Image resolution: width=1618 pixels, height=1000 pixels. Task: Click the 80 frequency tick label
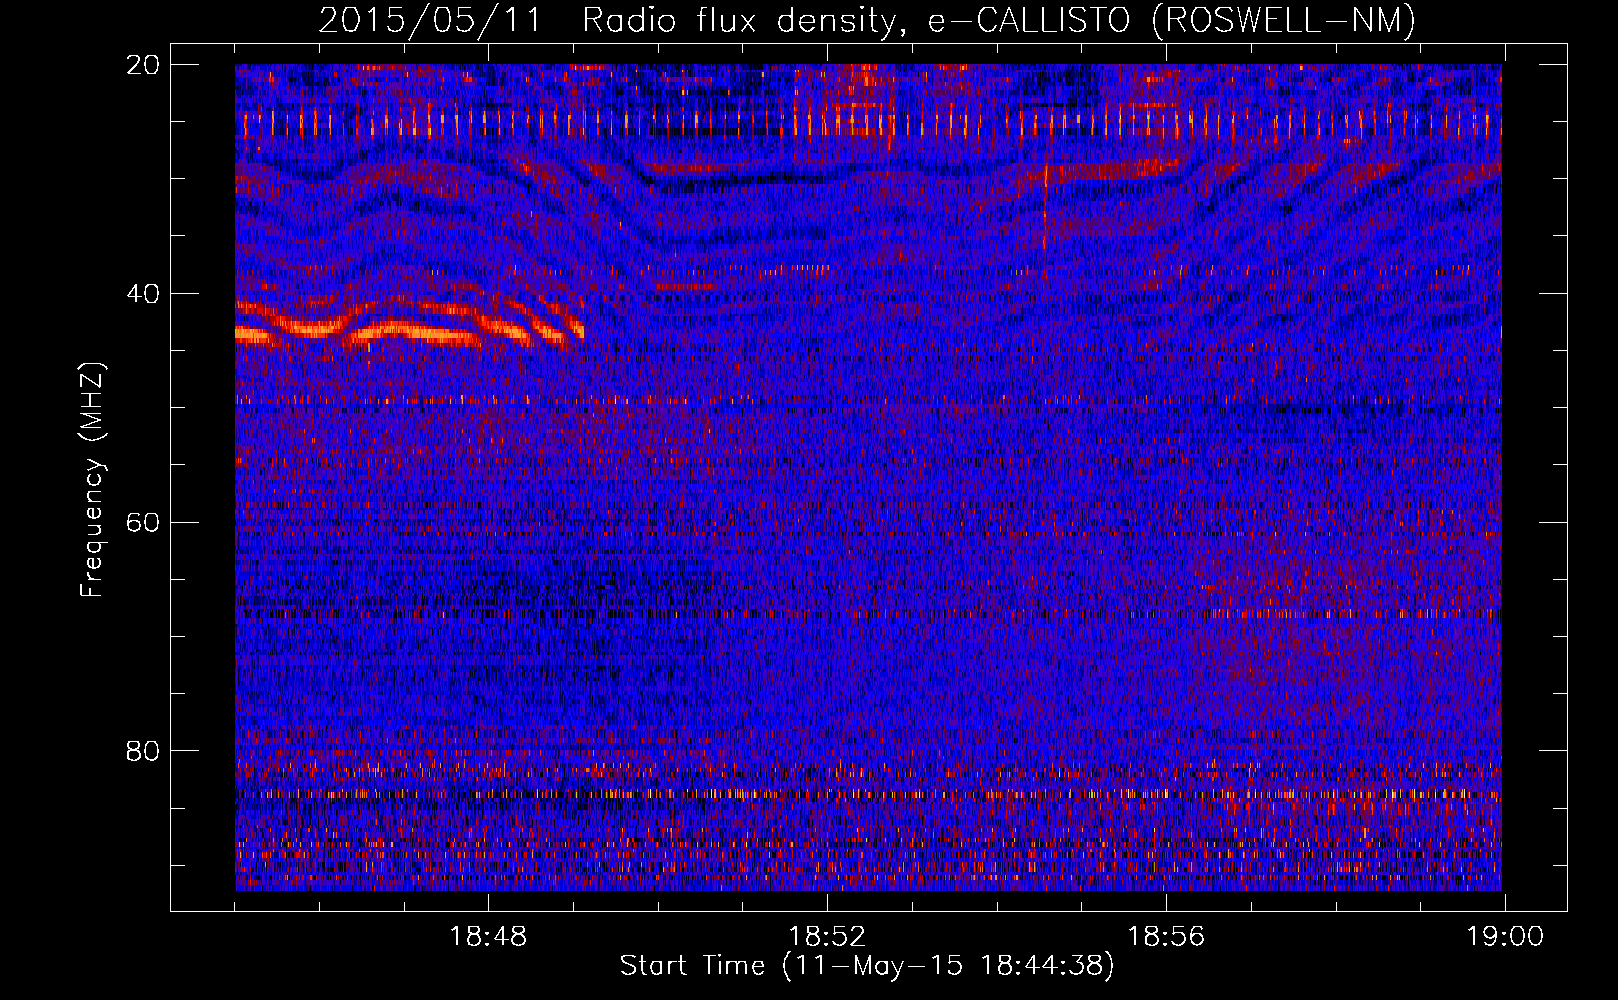coord(143,751)
